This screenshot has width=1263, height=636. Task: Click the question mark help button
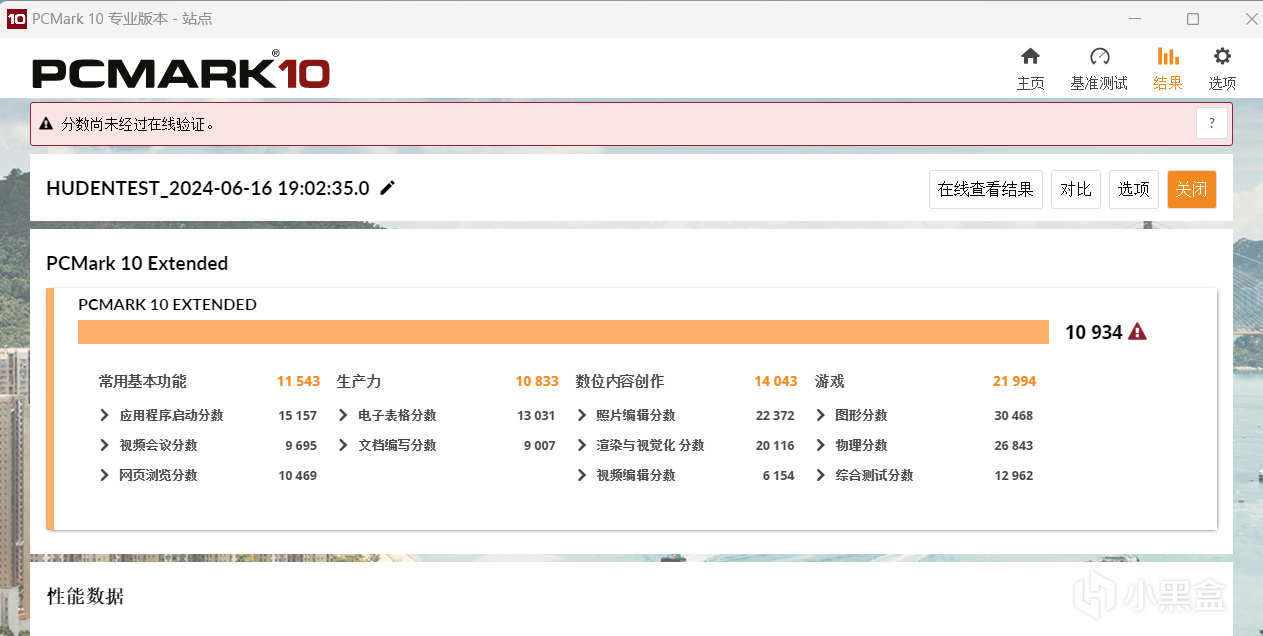point(1211,124)
